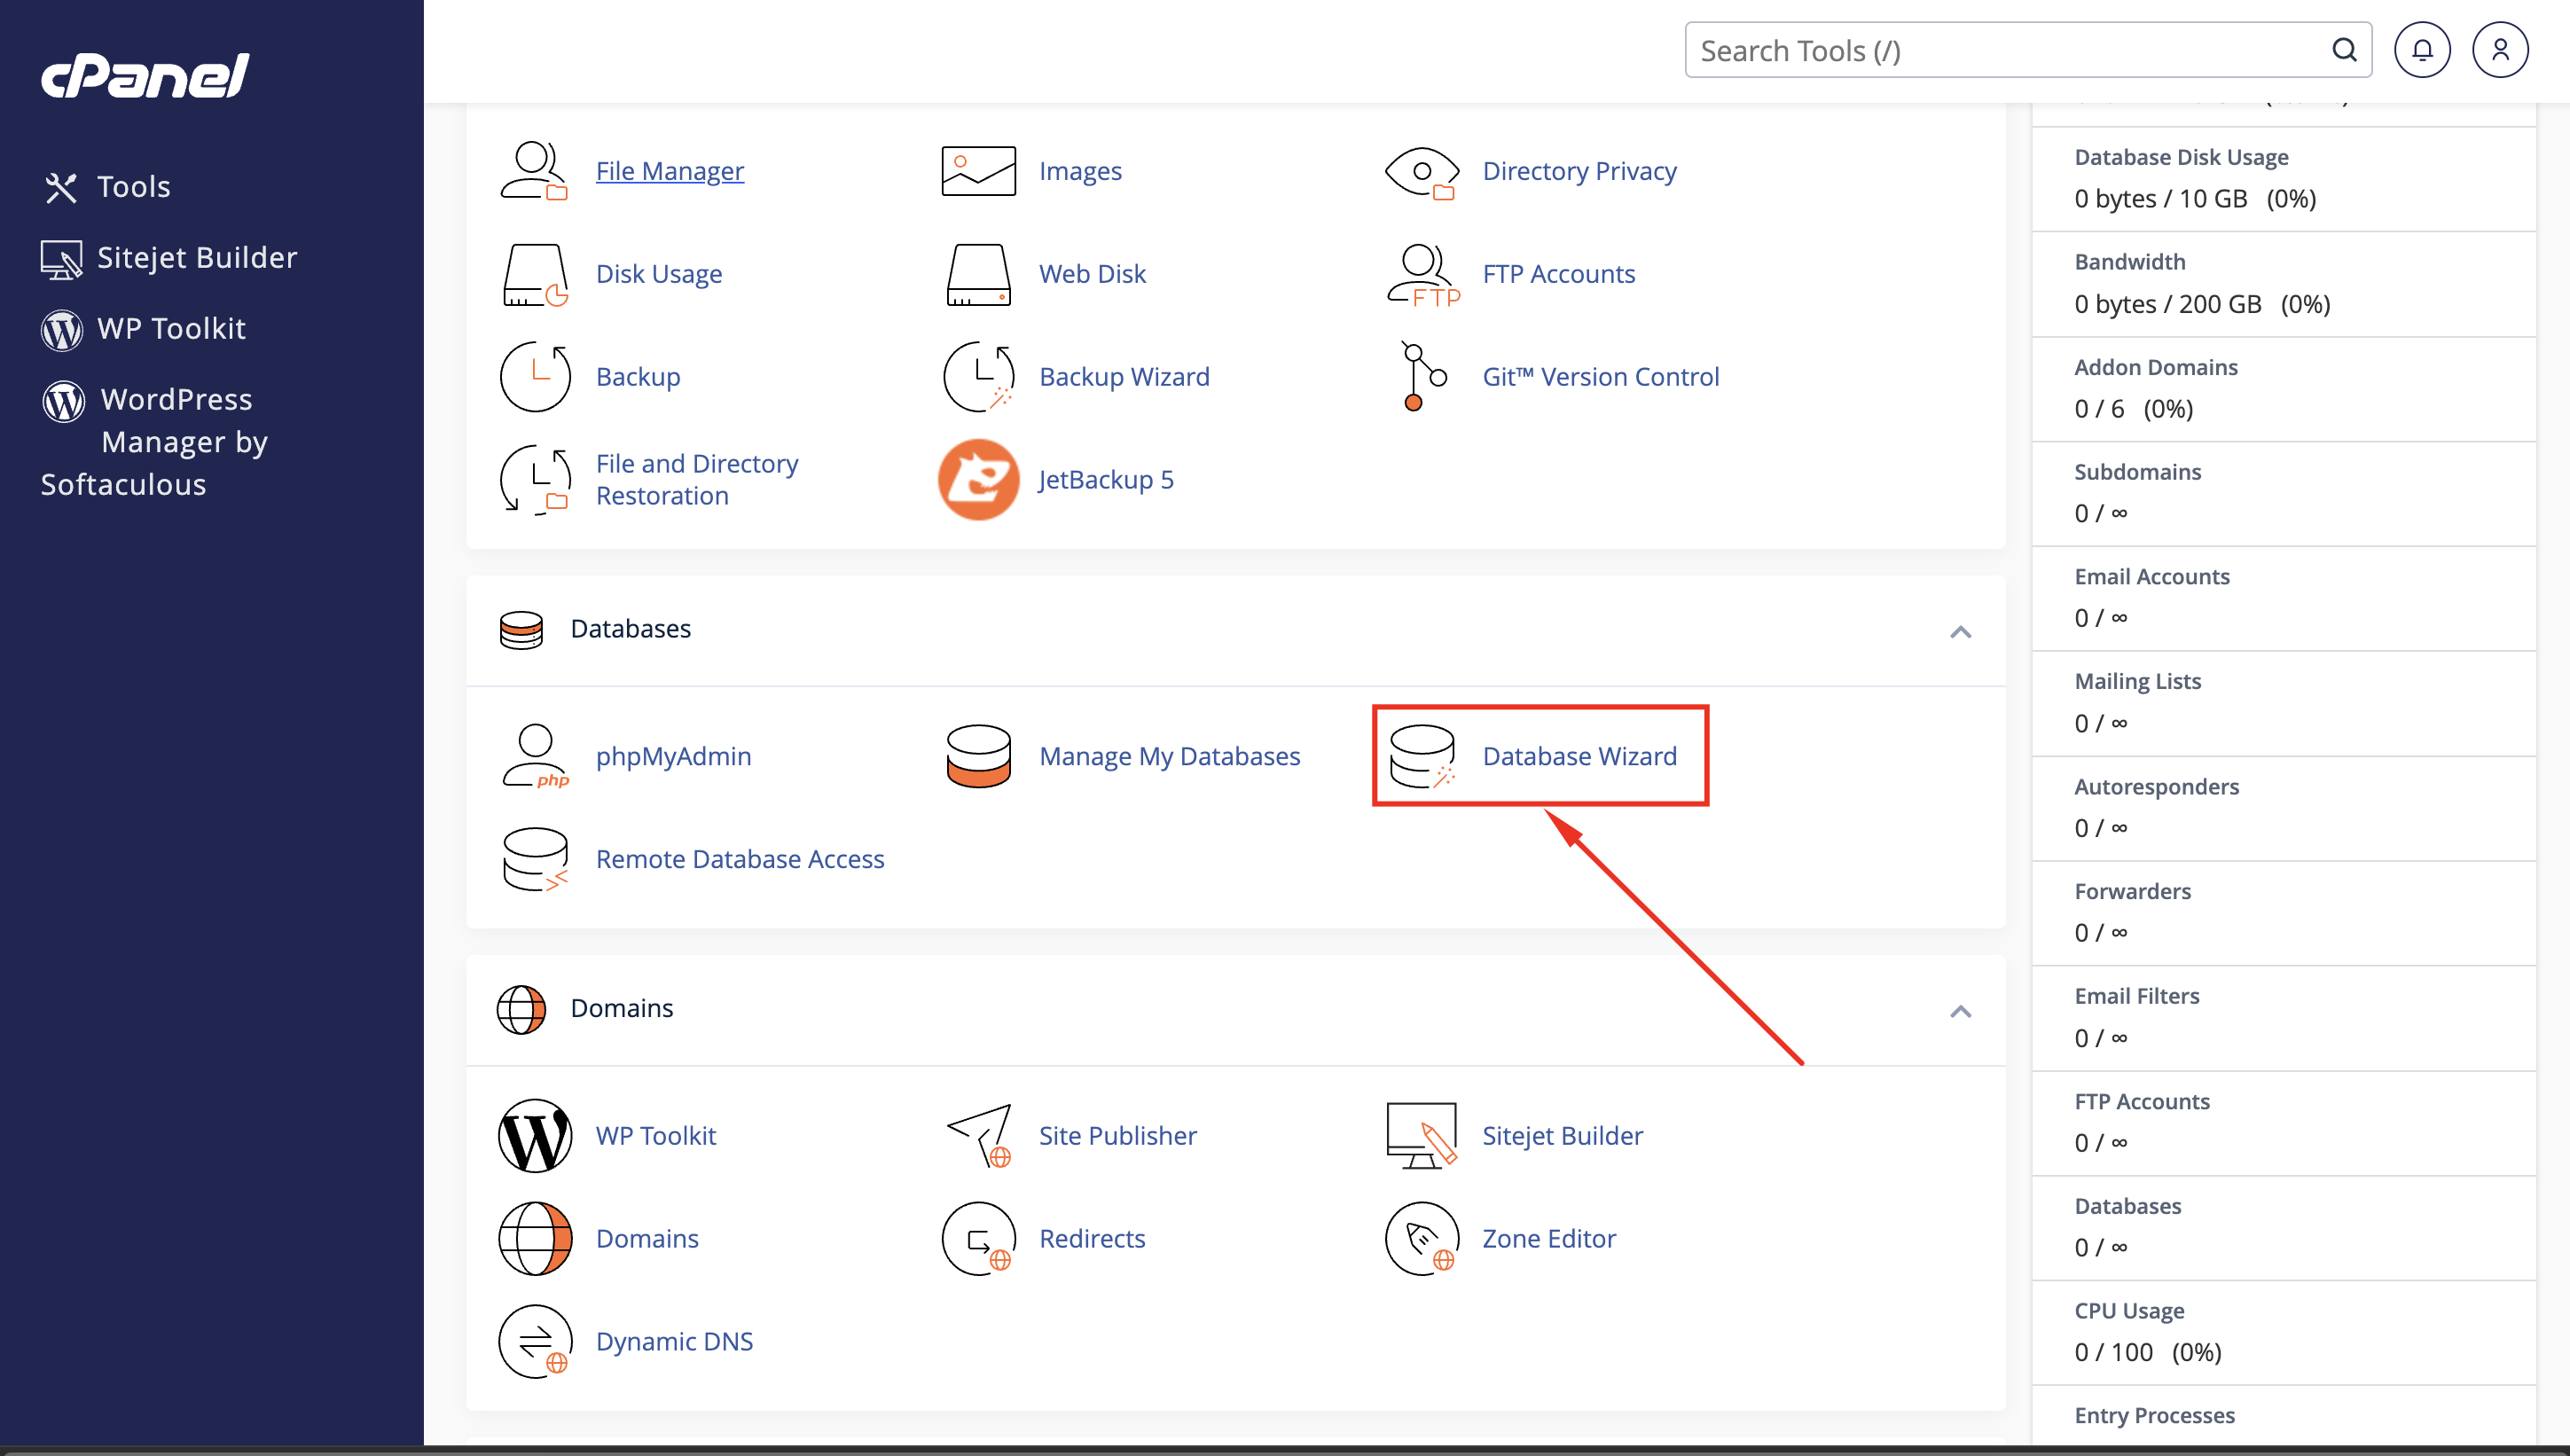Image resolution: width=2570 pixels, height=1456 pixels.
Task: Open Manage My Databases link
Action: 1169,756
